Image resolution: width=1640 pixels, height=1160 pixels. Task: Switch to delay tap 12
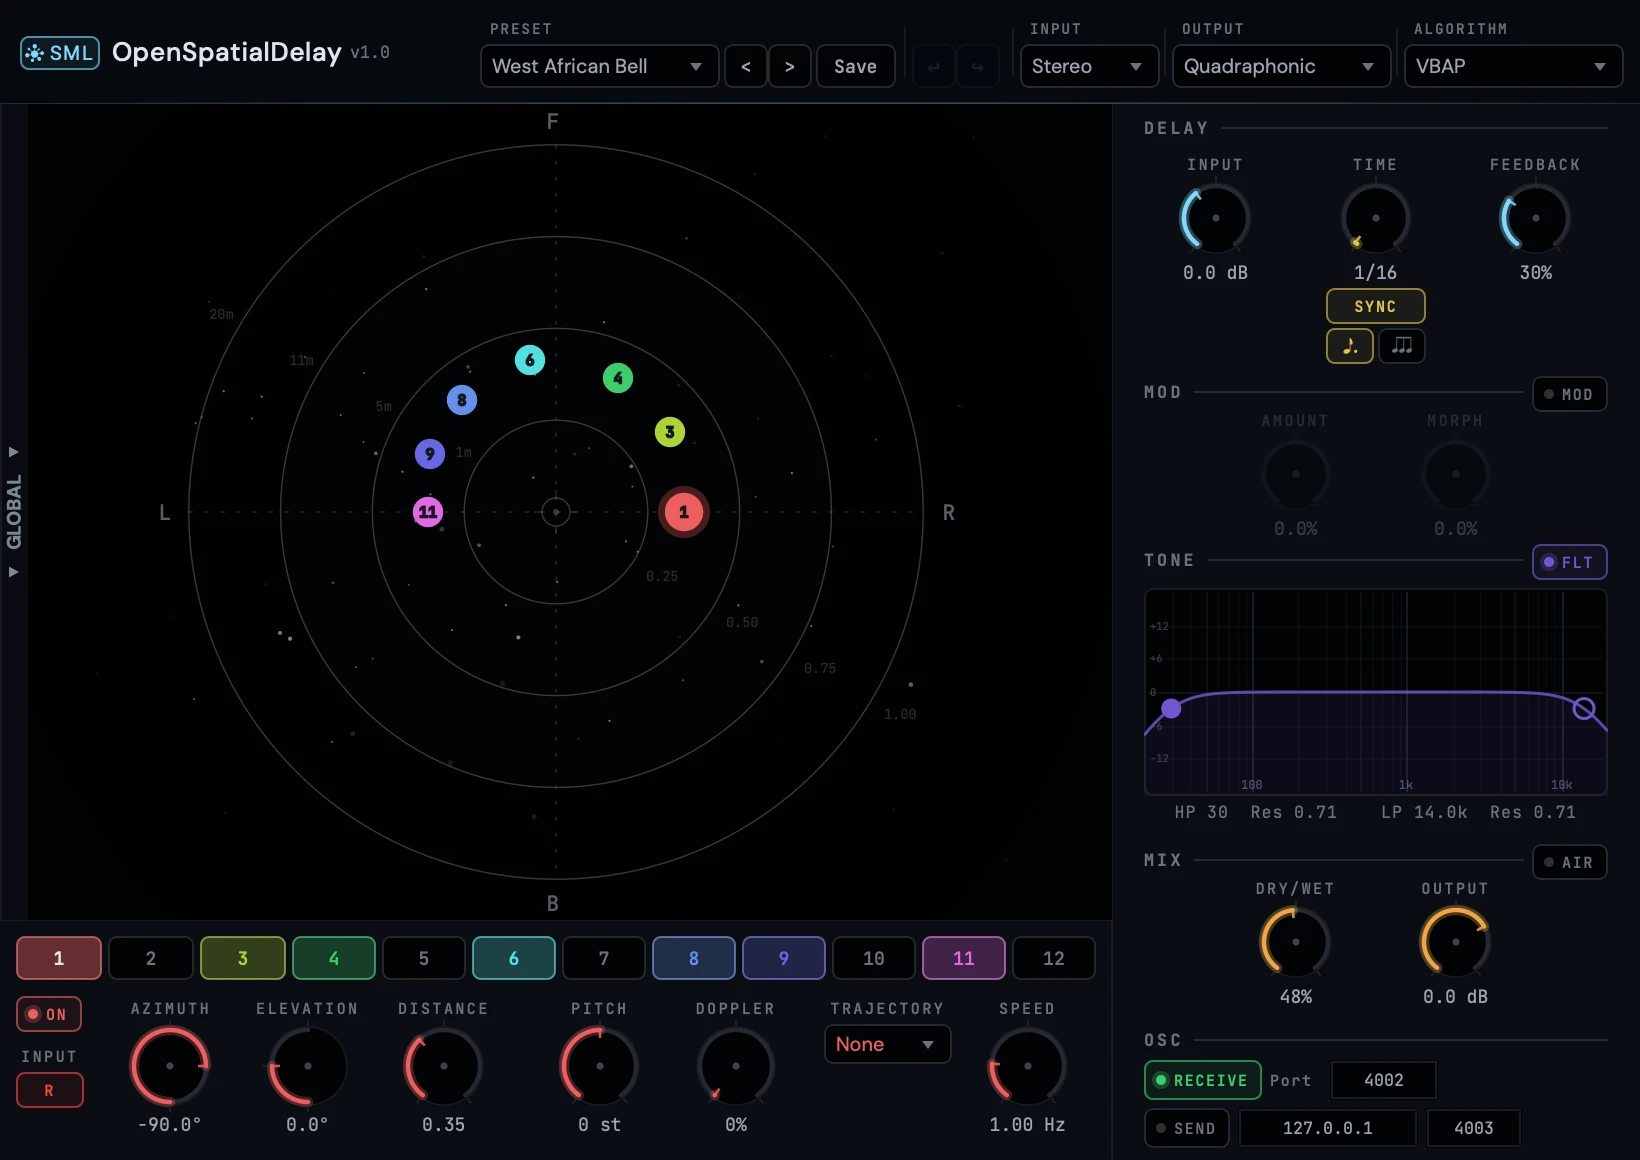point(1054,958)
